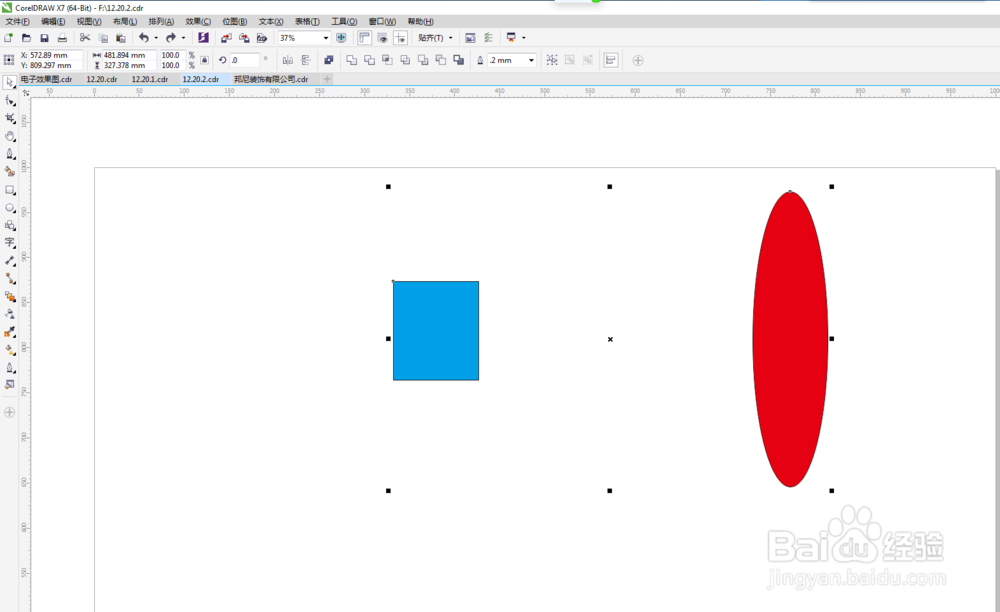Switch to the 12.20.1.cdr tab

(150, 79)
